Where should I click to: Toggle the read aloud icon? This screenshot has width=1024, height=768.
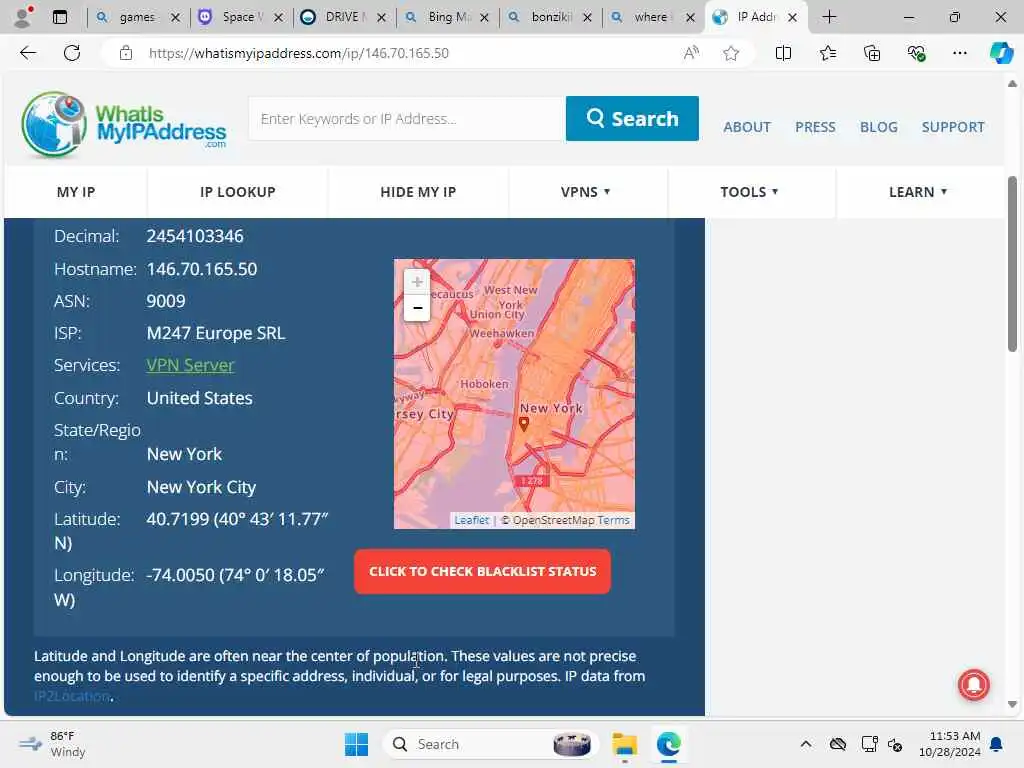coord(691,53)
